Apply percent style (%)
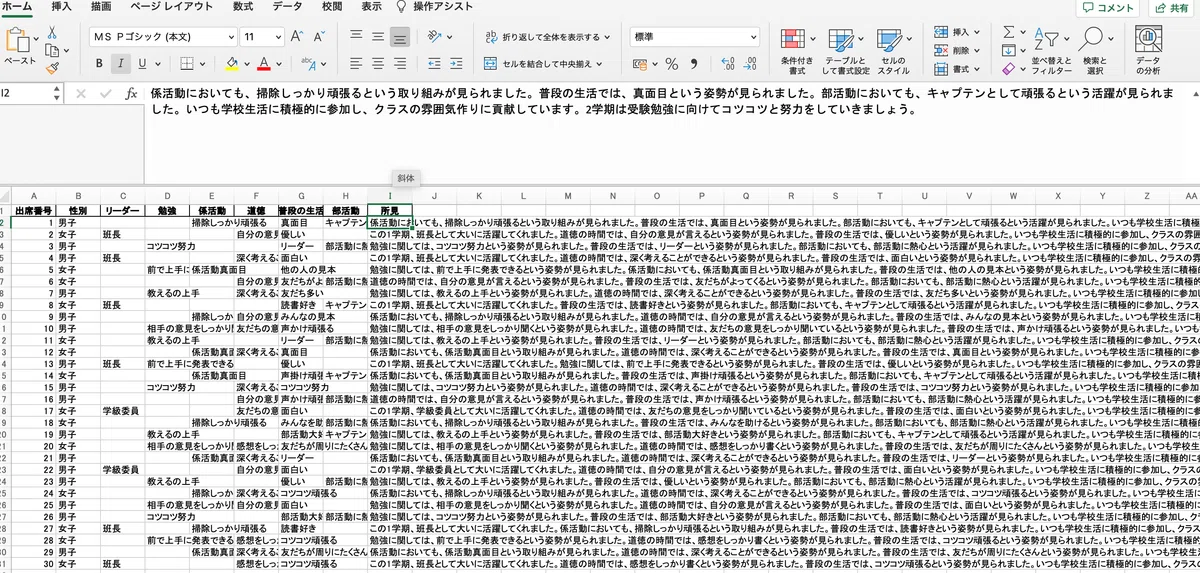 [673, 64]
